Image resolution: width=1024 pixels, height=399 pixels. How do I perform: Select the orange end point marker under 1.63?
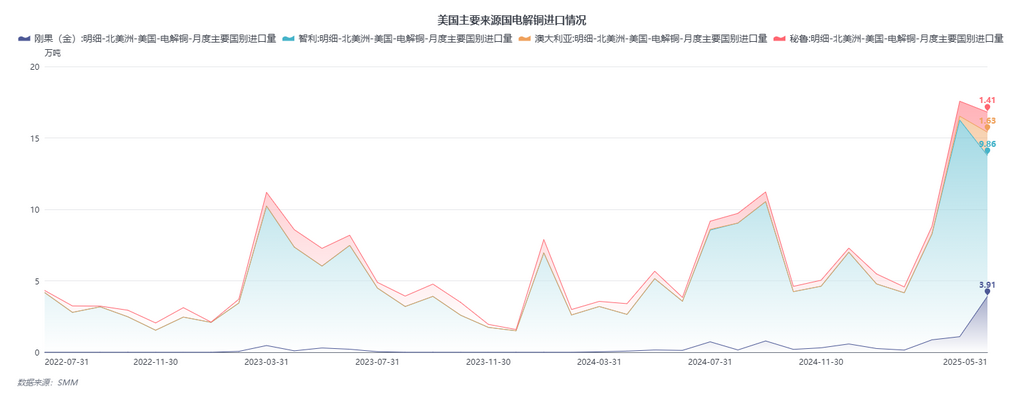[x=987, y=127]
